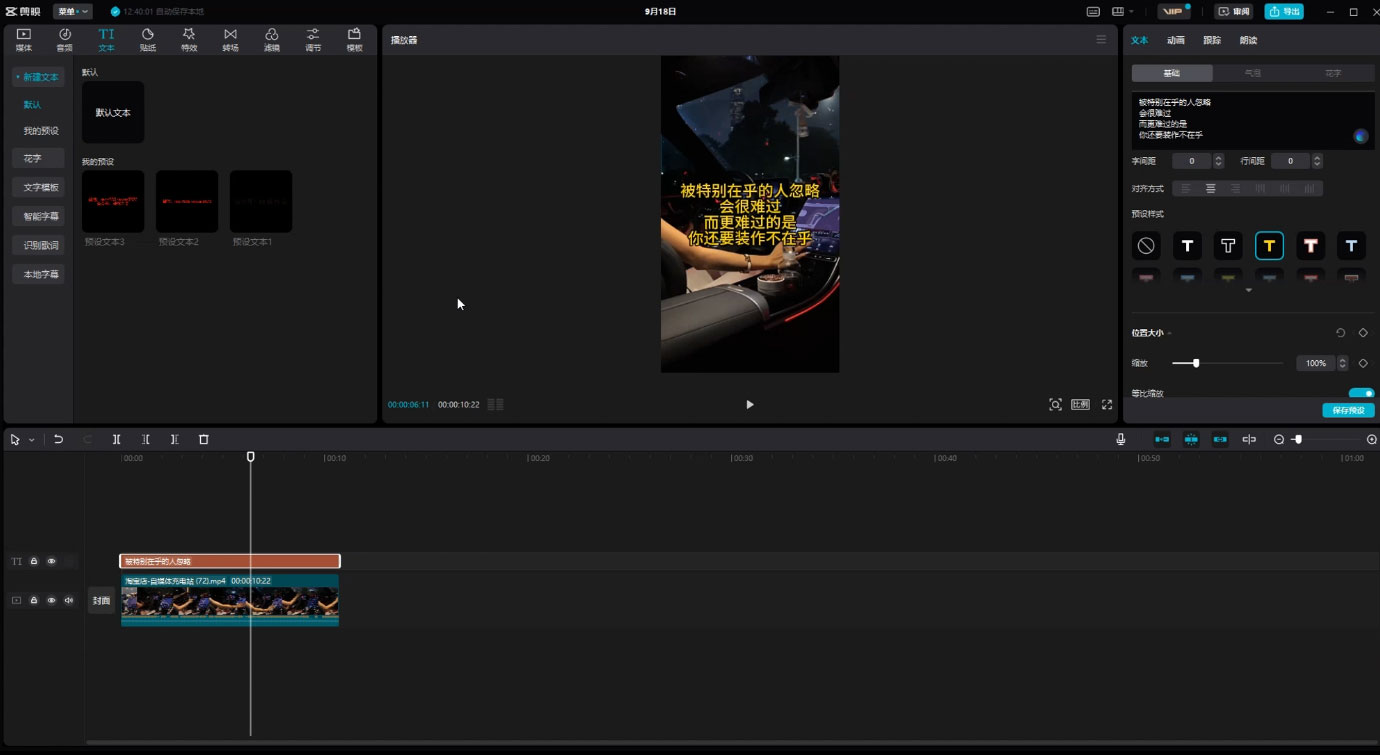Click the microphone voiceover record icon

coord(1120,439)
